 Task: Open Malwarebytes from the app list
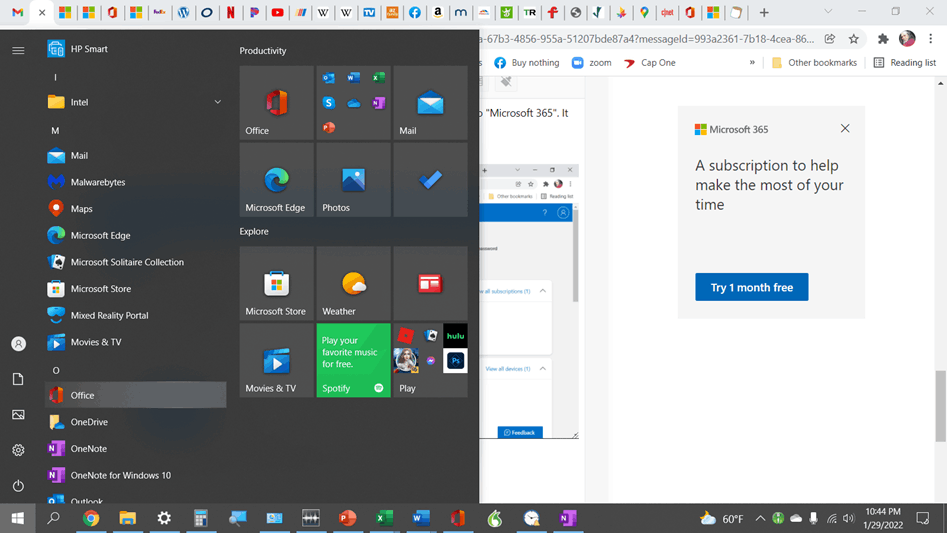point(136,182)
